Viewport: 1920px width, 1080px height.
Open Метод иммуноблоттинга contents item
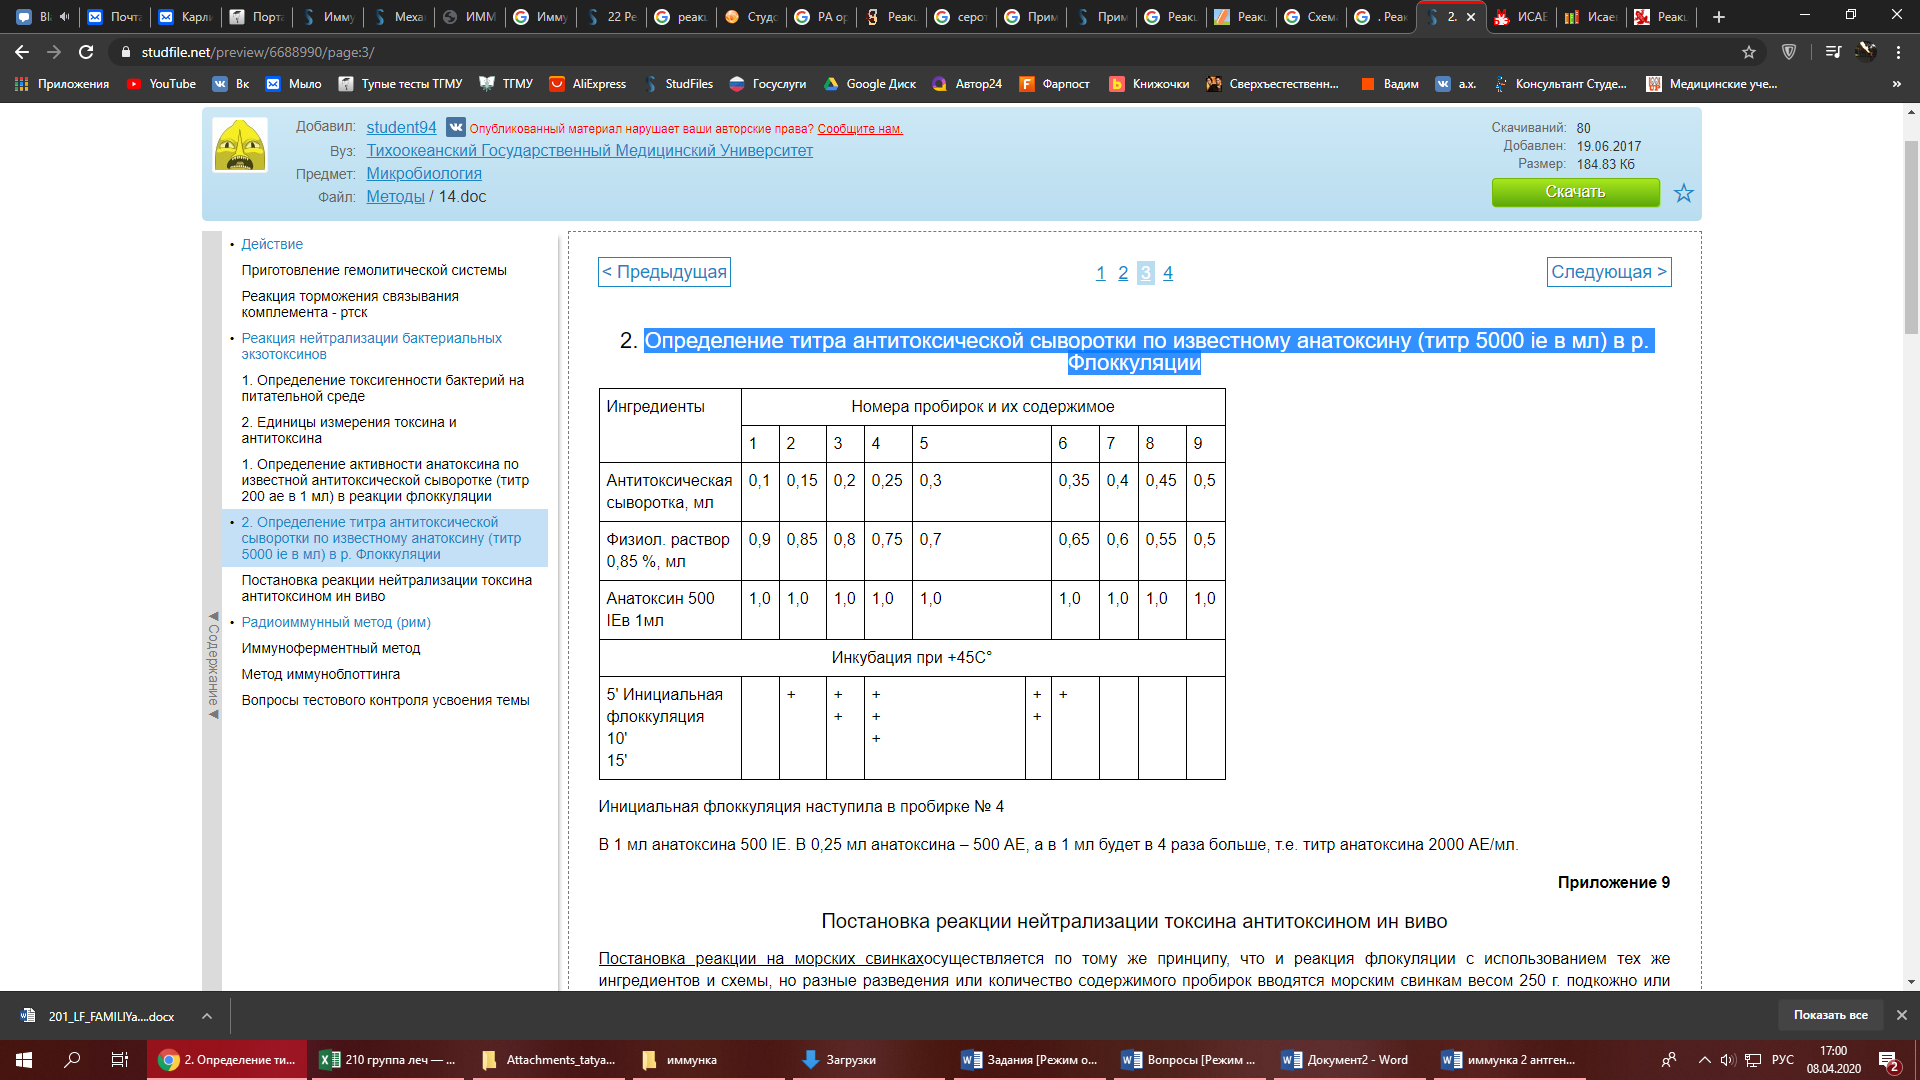click(320, 674)
